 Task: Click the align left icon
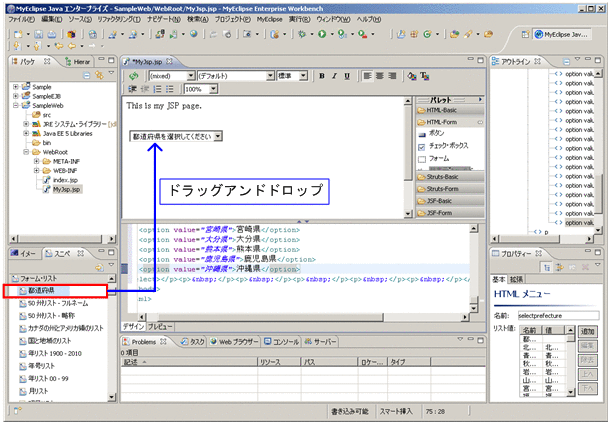click(368, 75)
